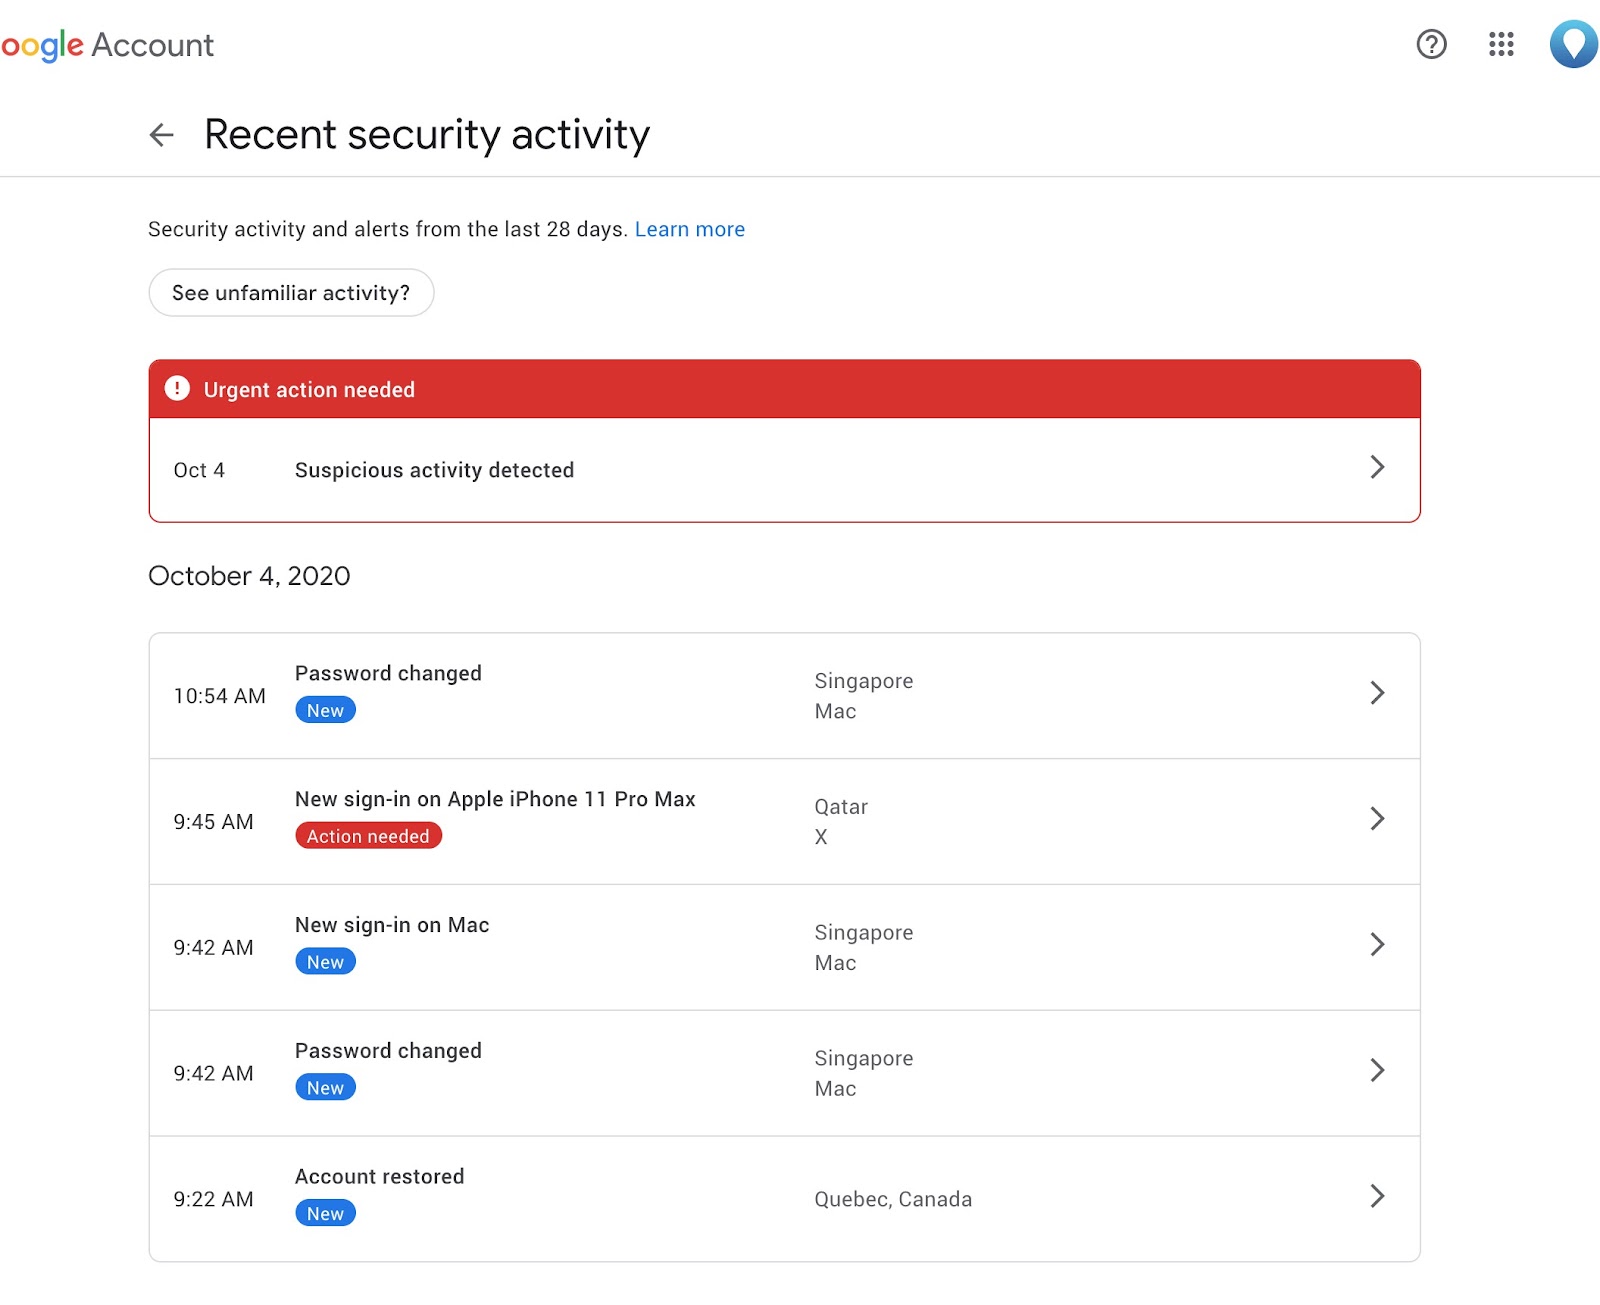The height and width of the screenshot is (1305, 1600).
Task: Open chevron for Account restored entry
Action: [x=1377, y=1196]
